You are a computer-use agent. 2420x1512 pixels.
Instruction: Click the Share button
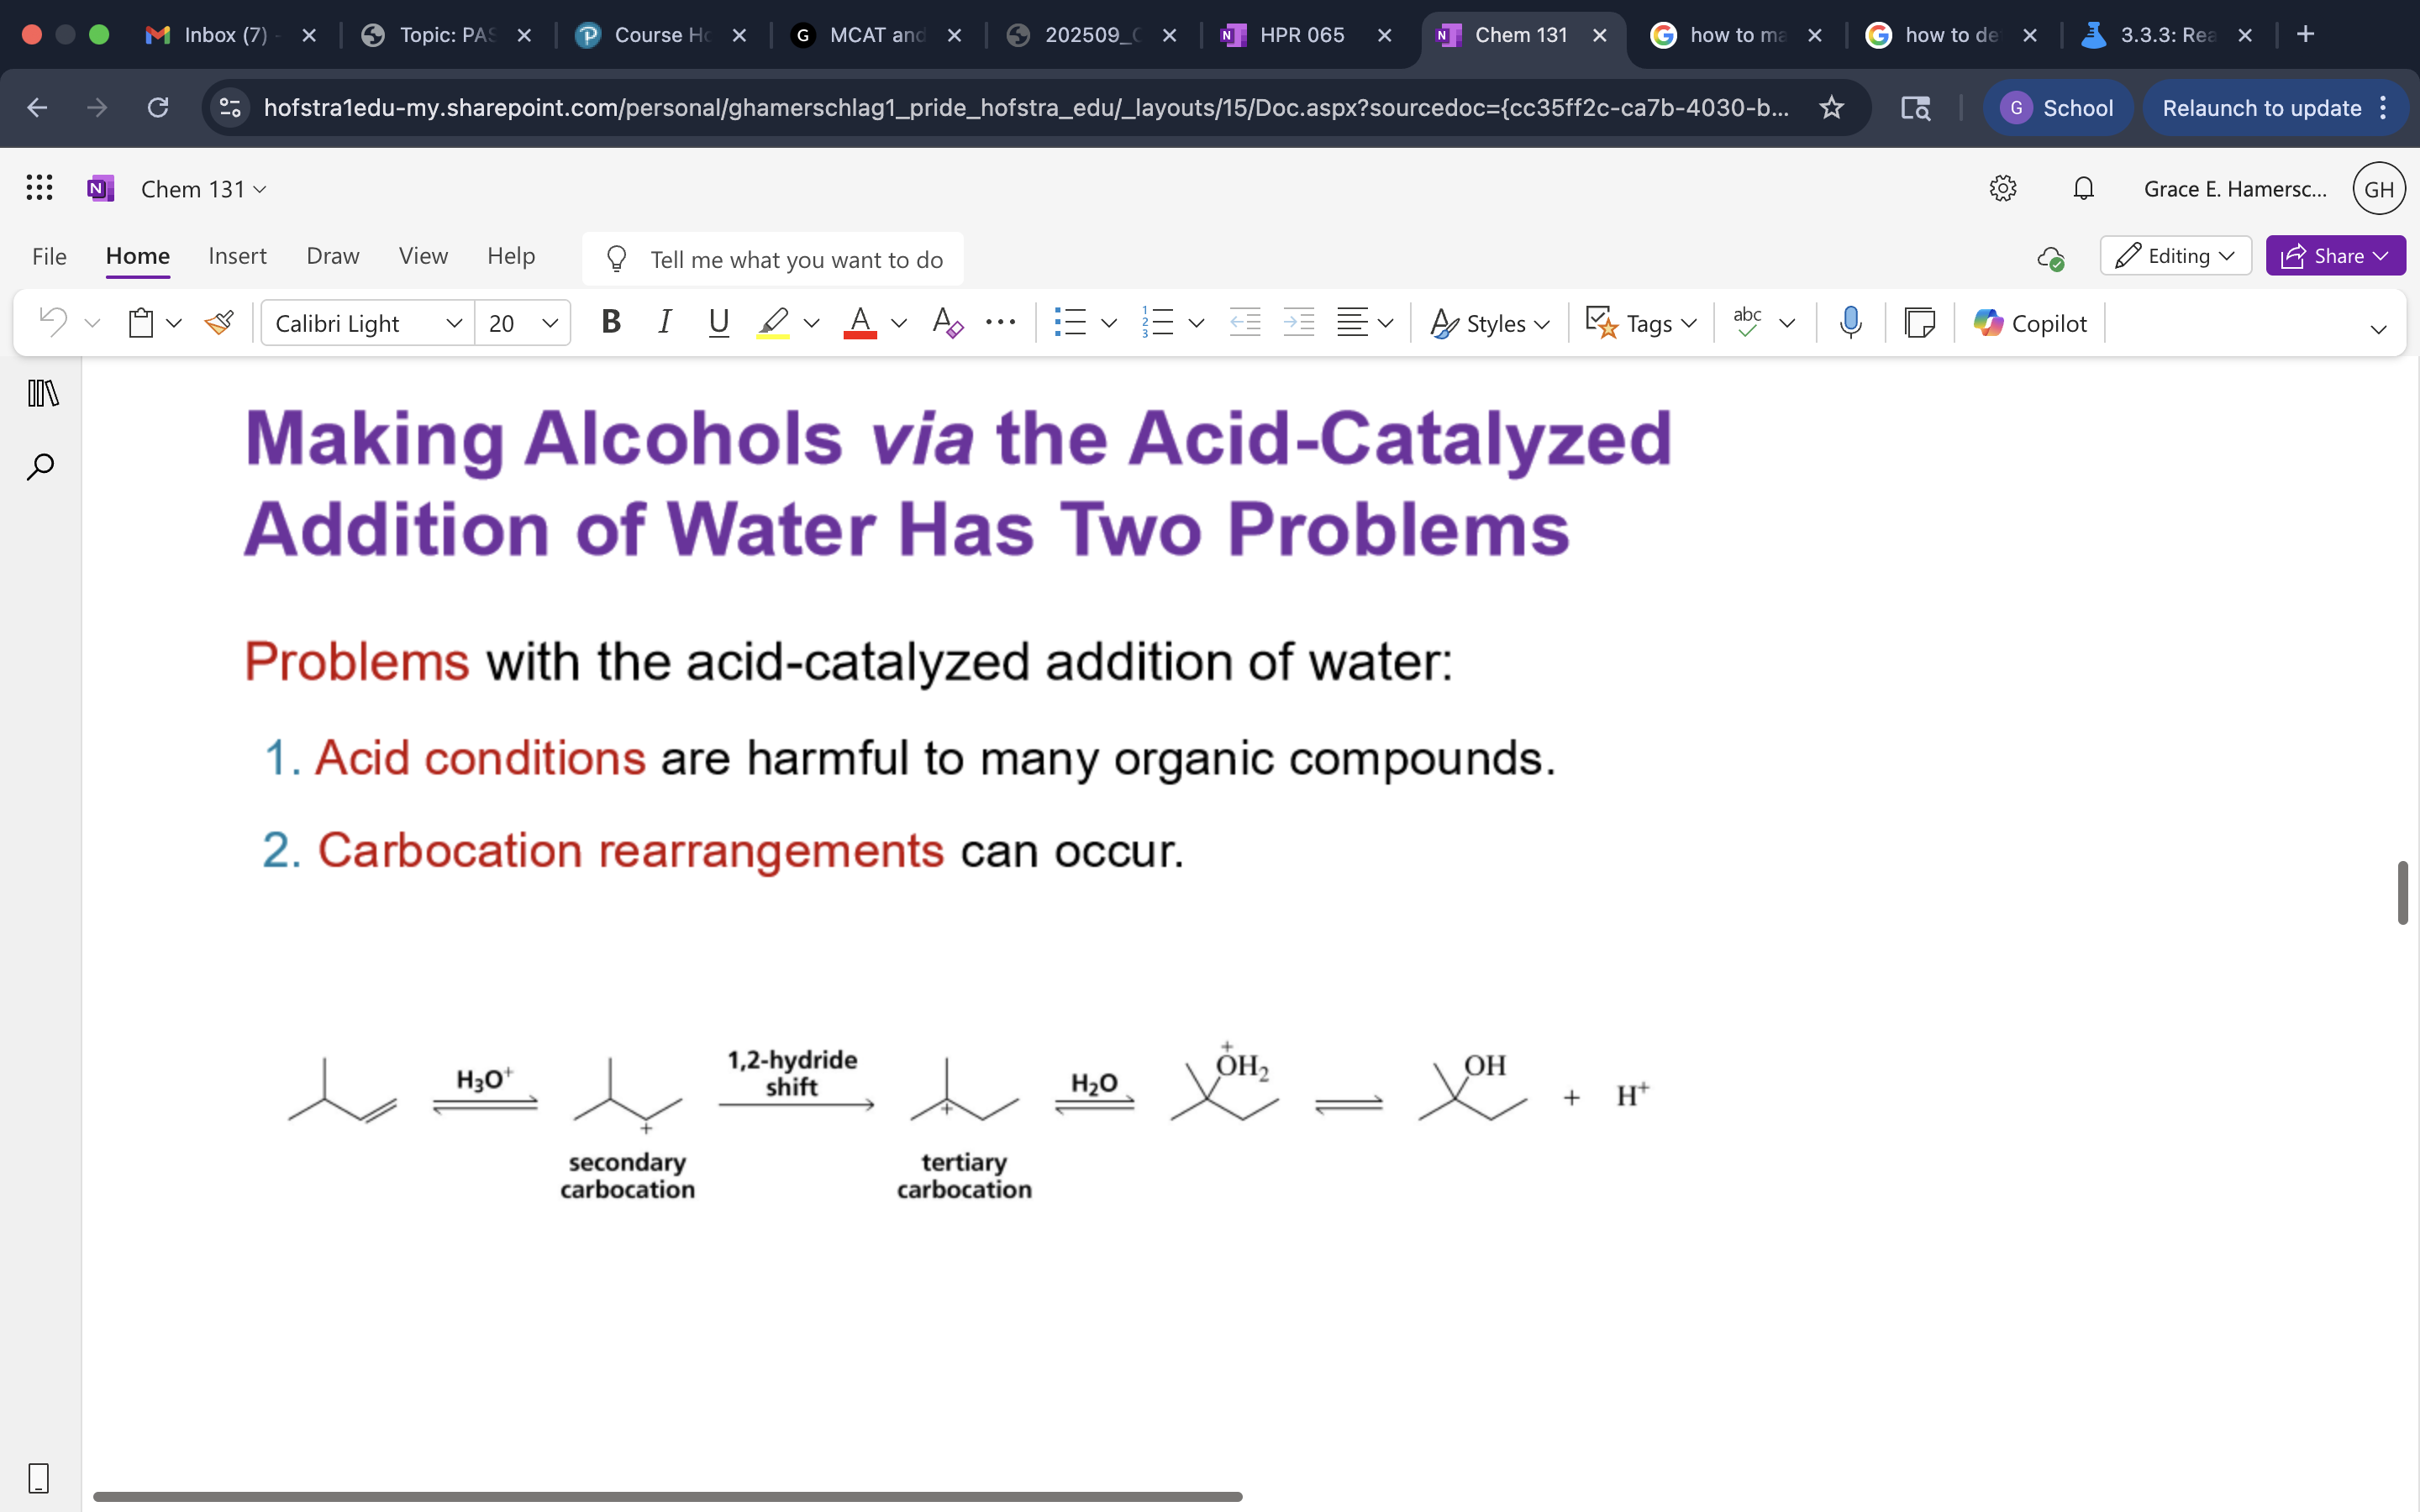[x=2335, y=255]
